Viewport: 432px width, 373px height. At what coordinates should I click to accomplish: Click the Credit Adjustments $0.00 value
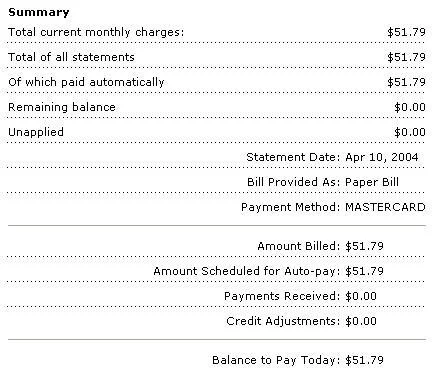coord(361,321)
